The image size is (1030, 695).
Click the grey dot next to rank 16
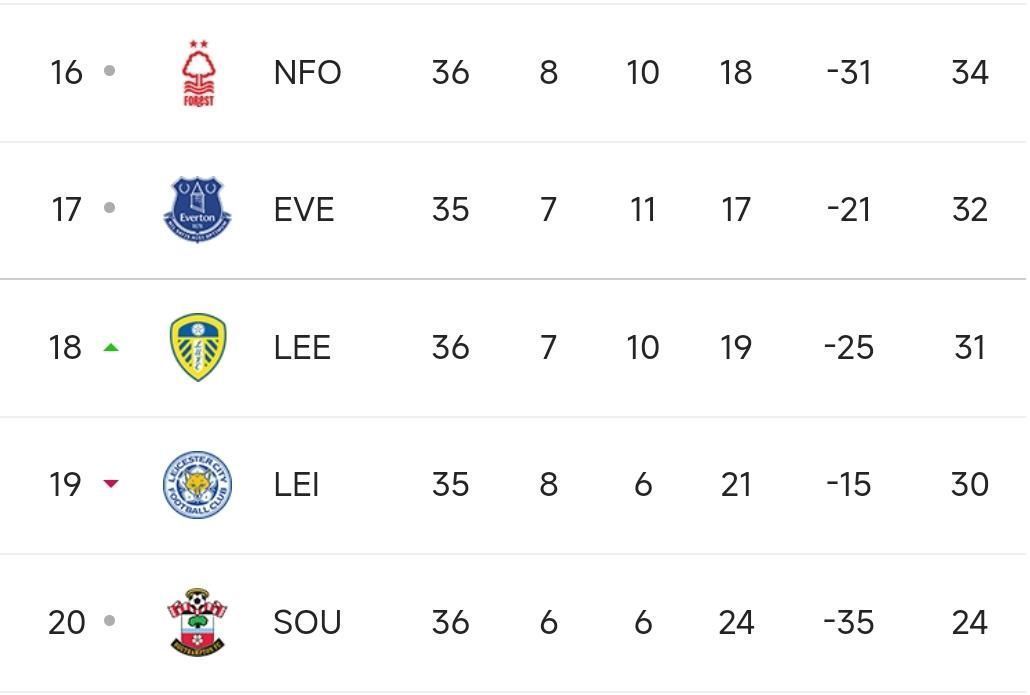(110, 70)
